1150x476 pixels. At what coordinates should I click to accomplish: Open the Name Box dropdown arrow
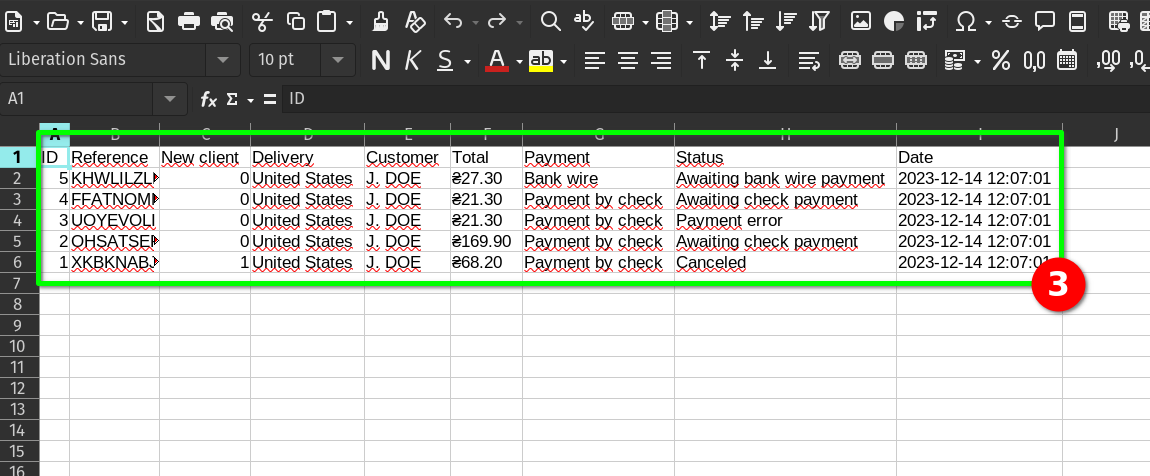tap(170, 99)
